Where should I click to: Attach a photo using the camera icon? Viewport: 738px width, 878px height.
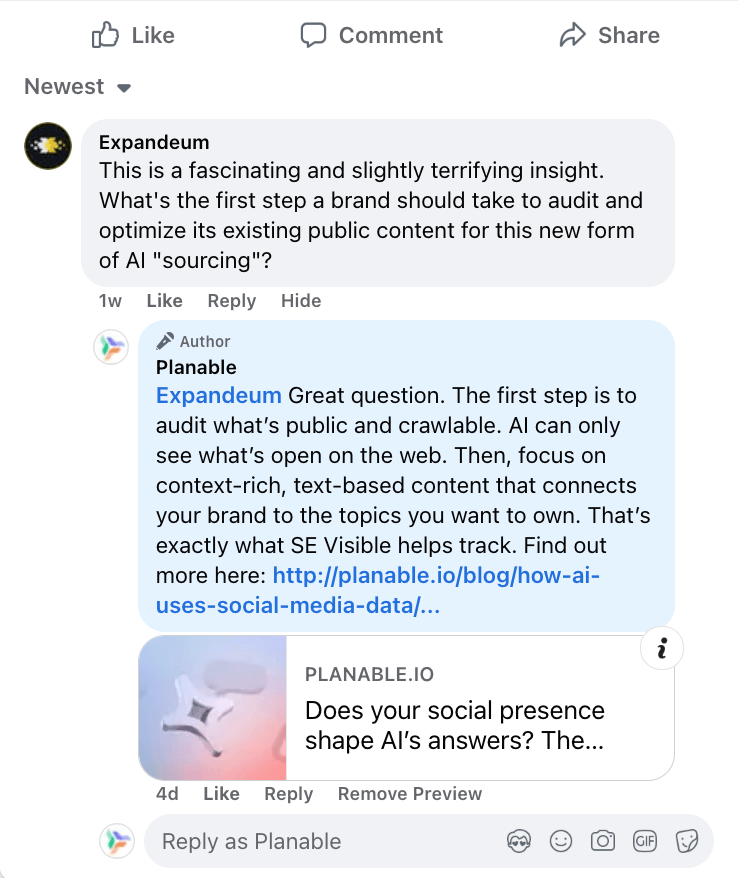point(603,841)
